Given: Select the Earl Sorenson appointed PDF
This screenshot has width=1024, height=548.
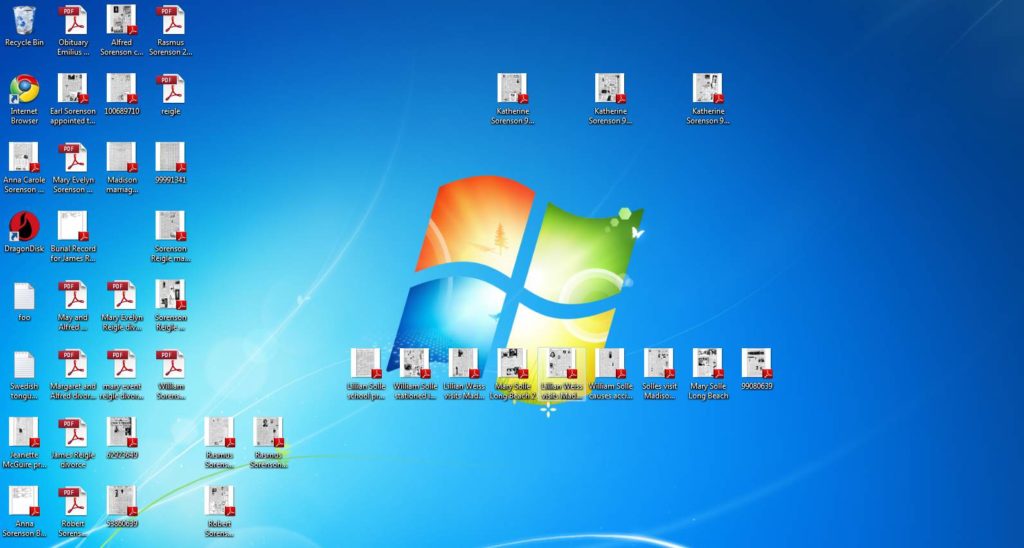Looking at the screenshot, I should [x=73, y=89].
